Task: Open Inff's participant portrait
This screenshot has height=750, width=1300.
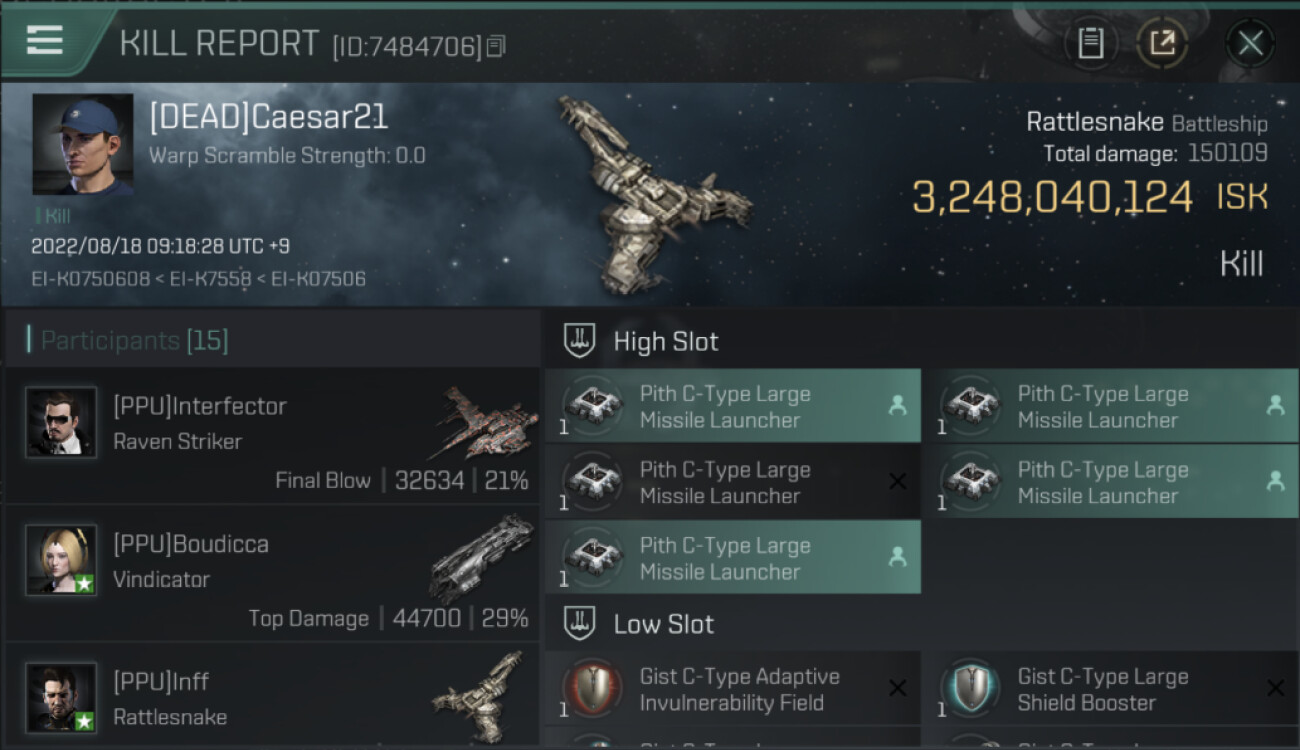Action: 61,698
